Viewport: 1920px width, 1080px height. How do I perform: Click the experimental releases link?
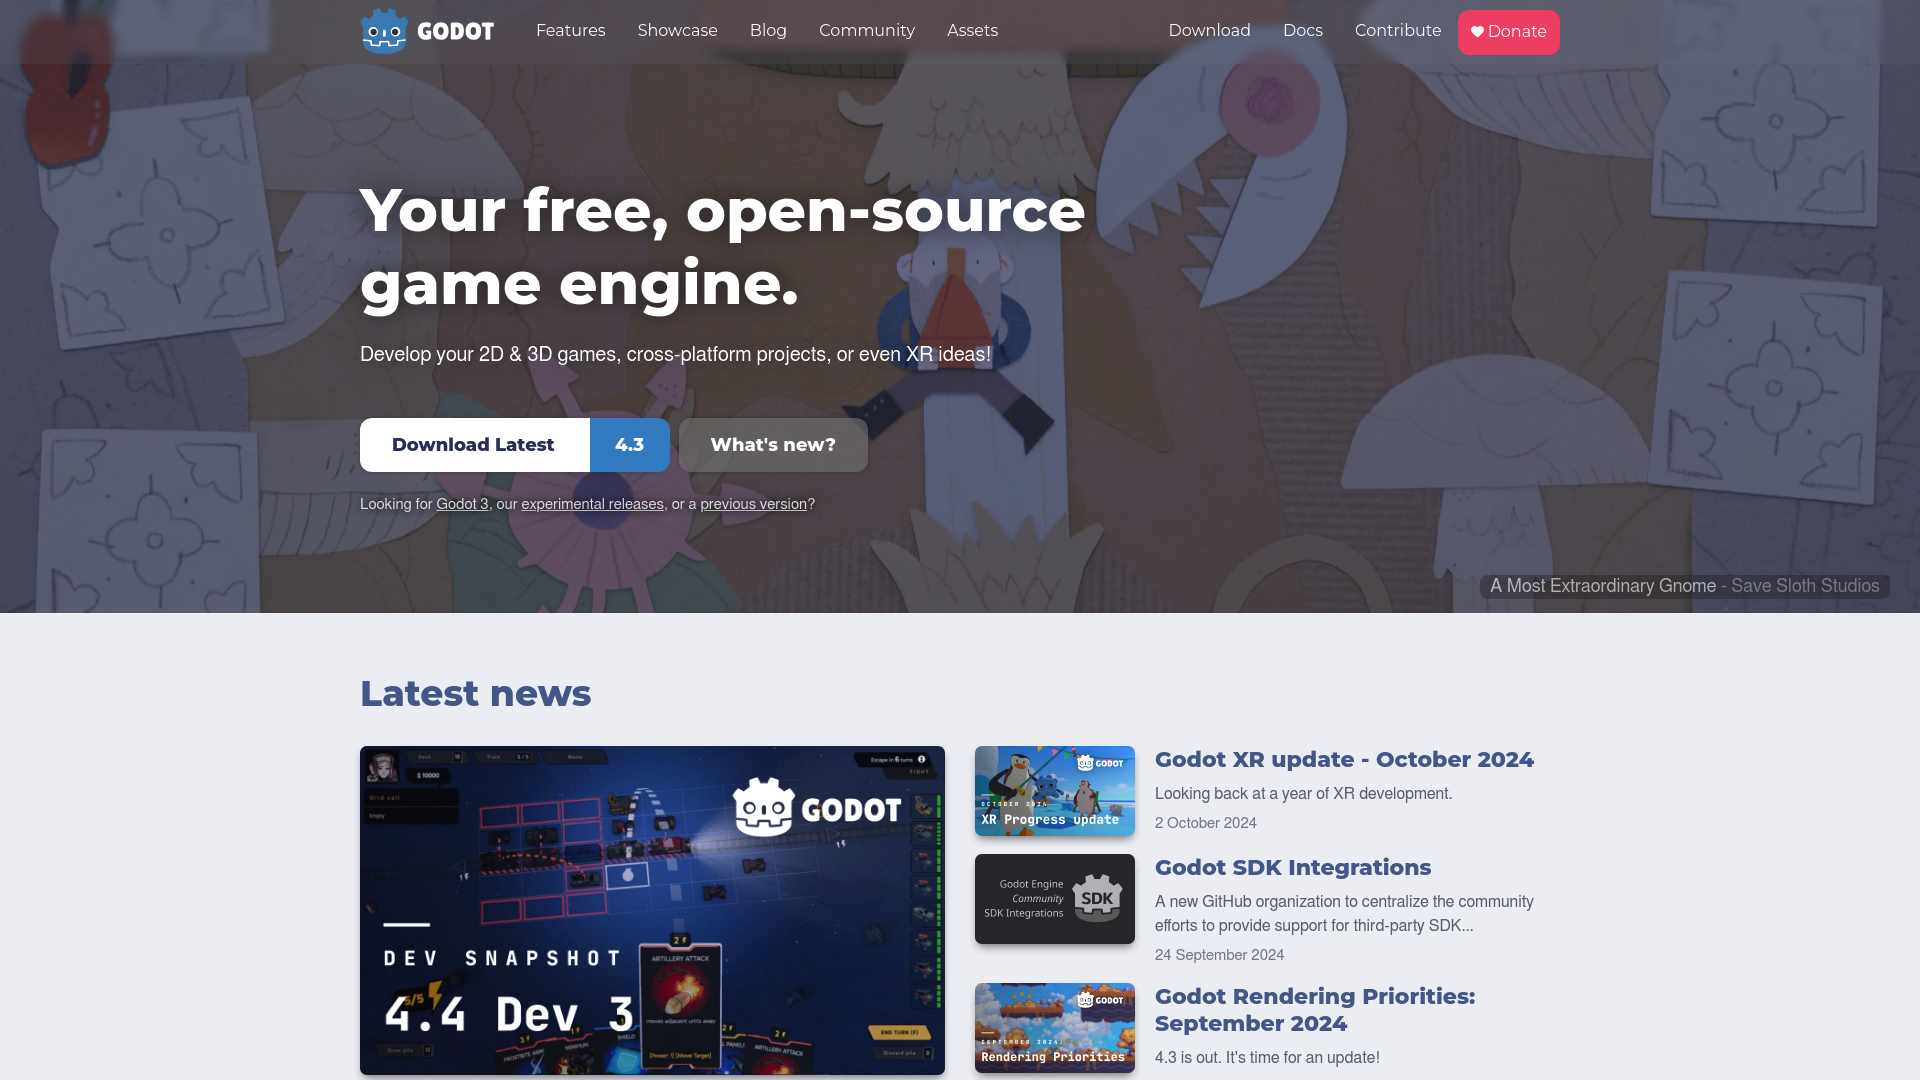[592, 504]
